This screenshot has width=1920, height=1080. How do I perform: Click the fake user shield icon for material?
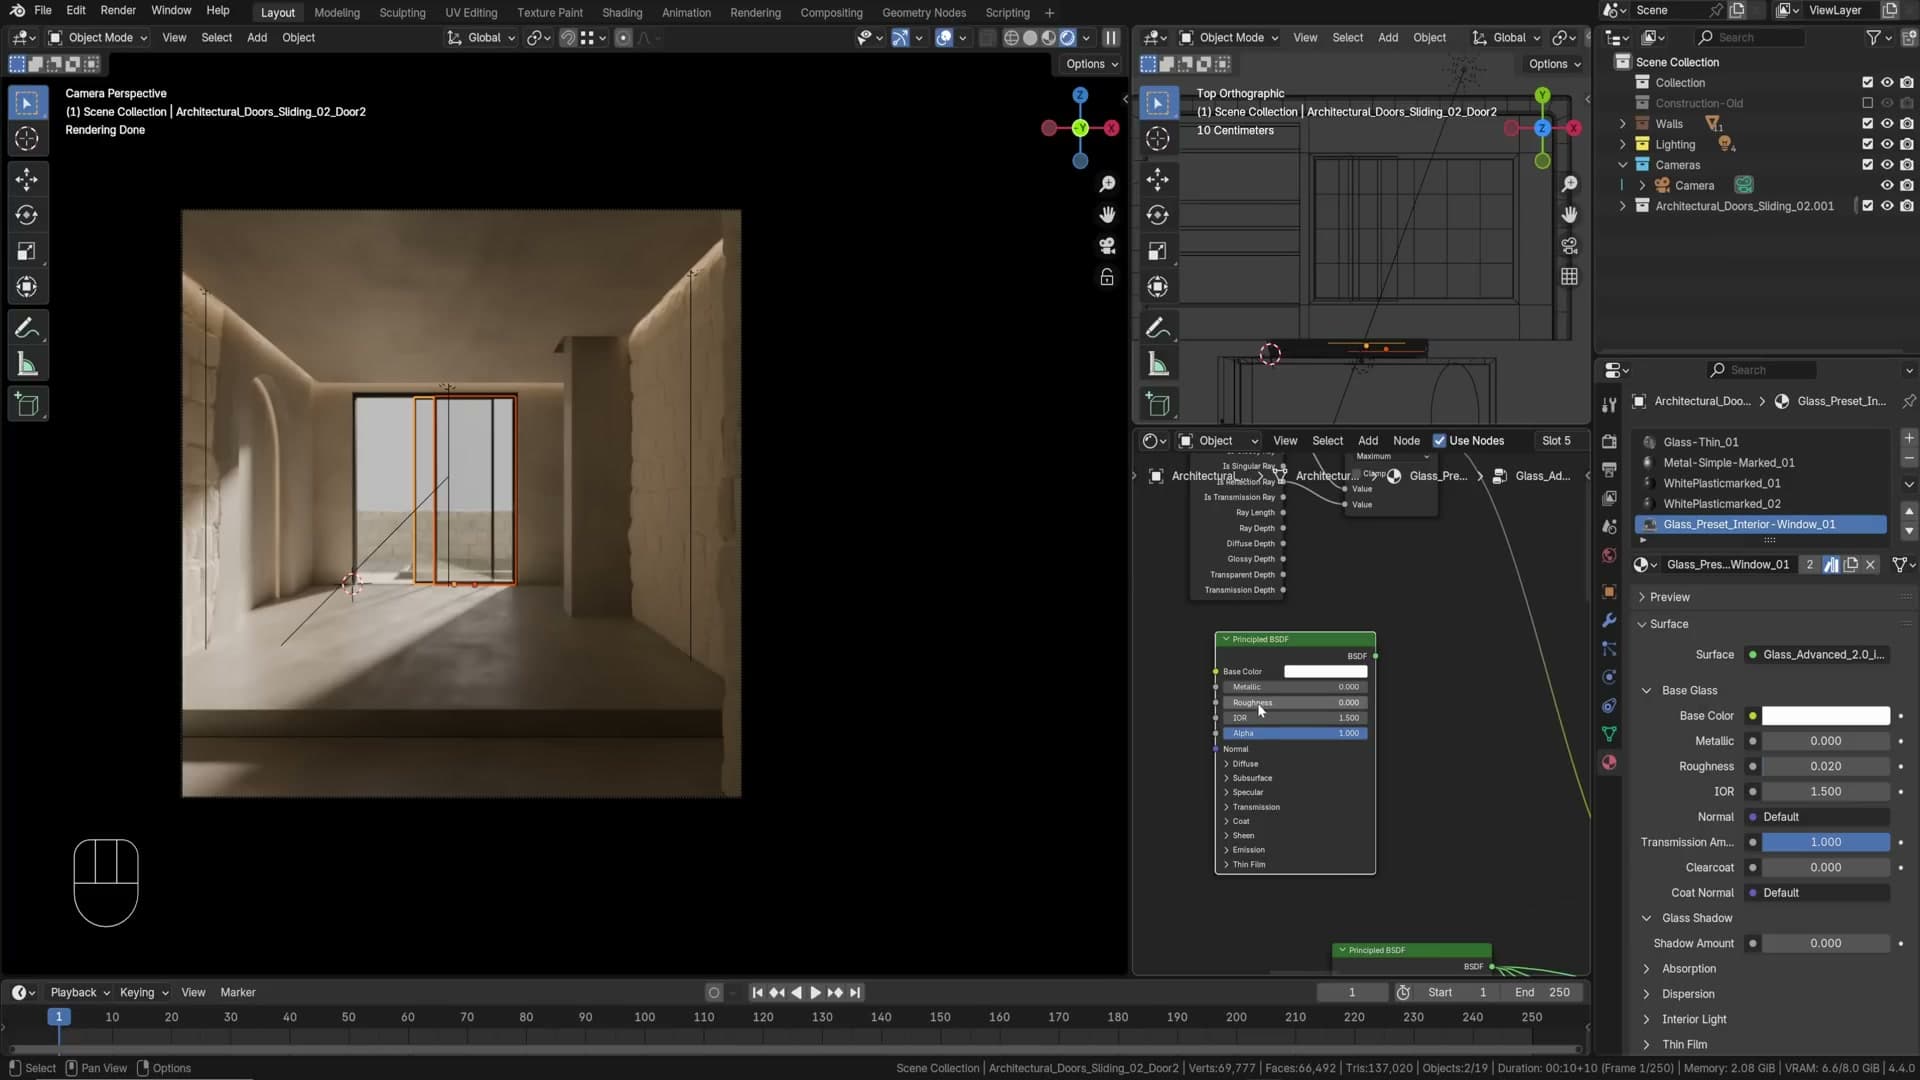[x=1831, y=564]
